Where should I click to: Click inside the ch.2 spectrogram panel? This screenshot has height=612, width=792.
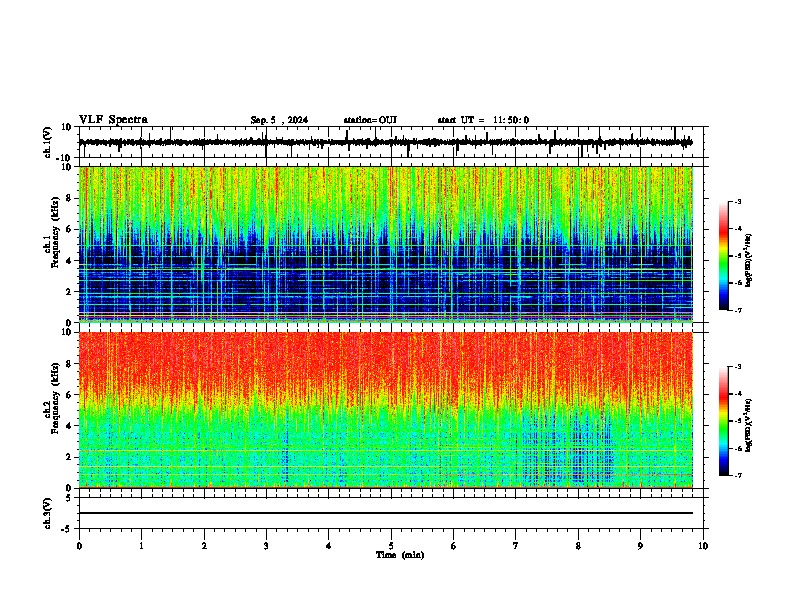386,410
